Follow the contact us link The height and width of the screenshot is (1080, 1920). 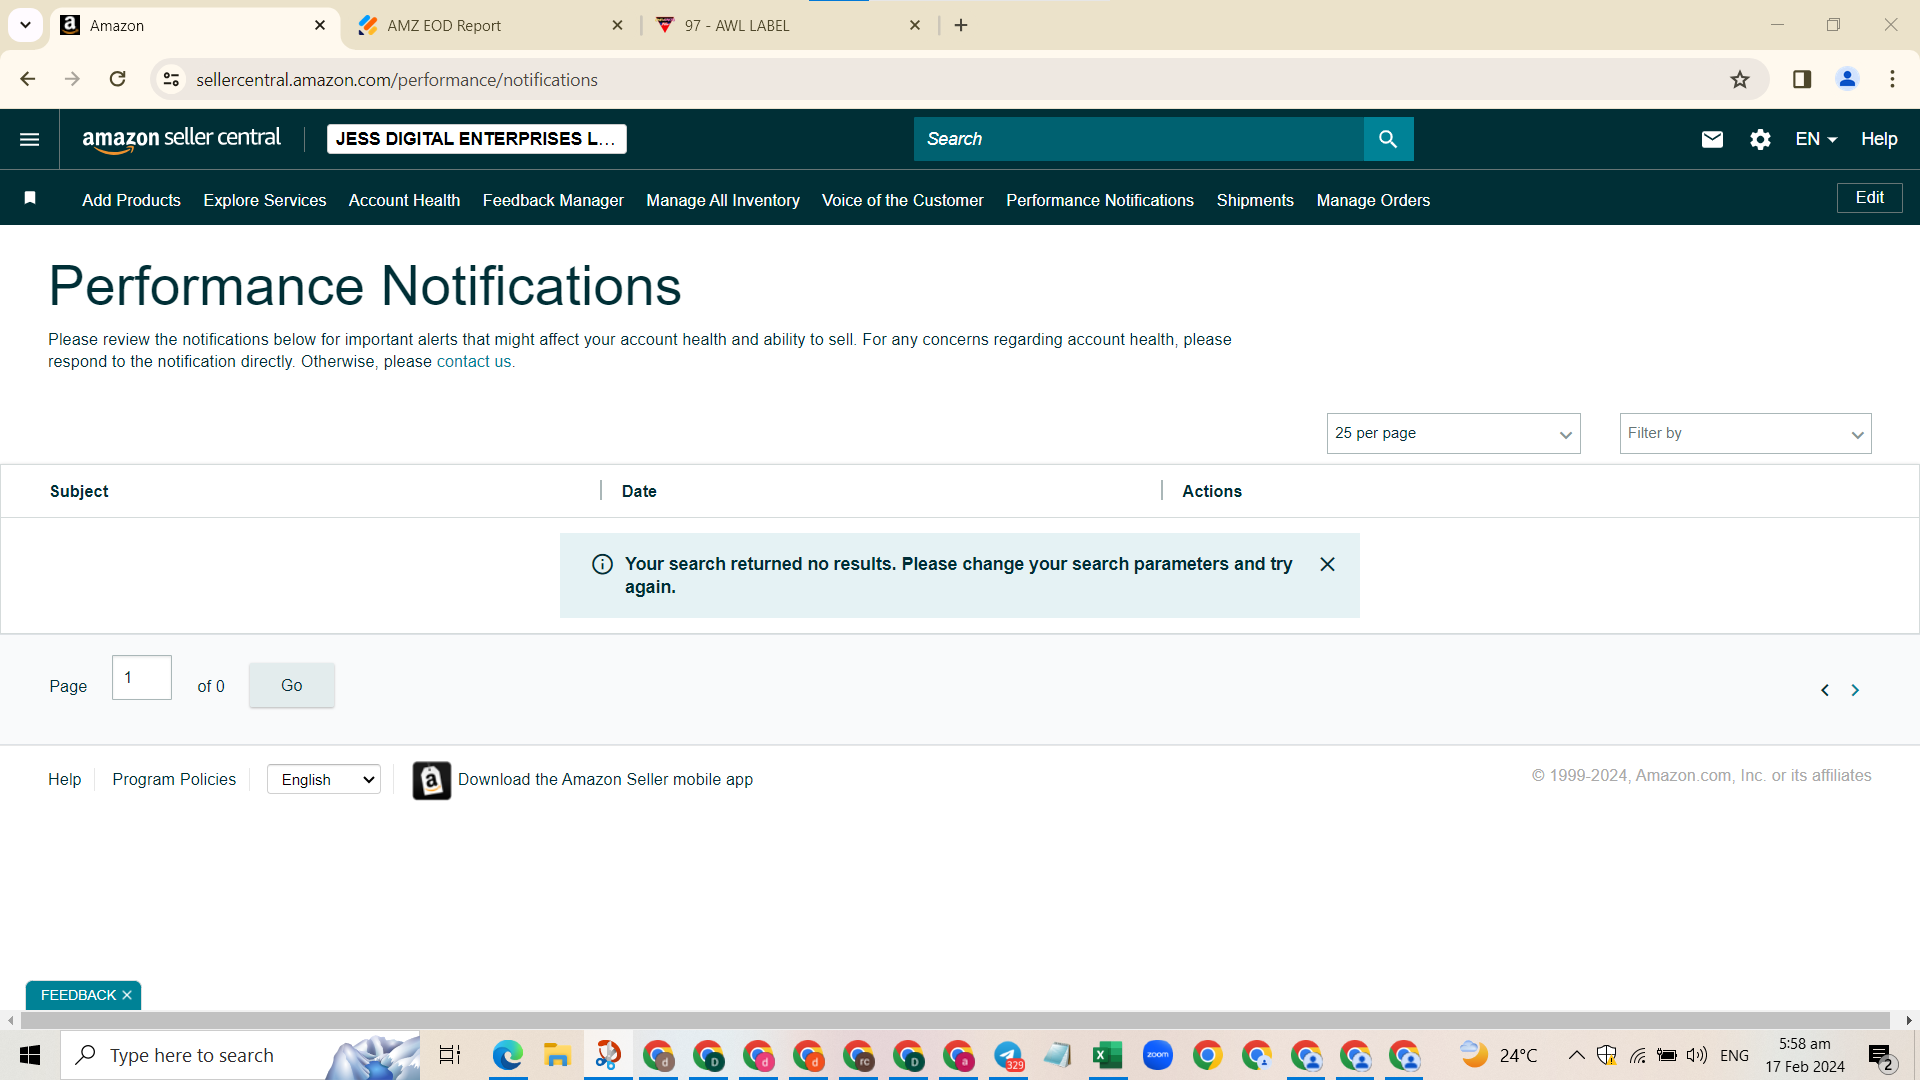click(474, 362)
